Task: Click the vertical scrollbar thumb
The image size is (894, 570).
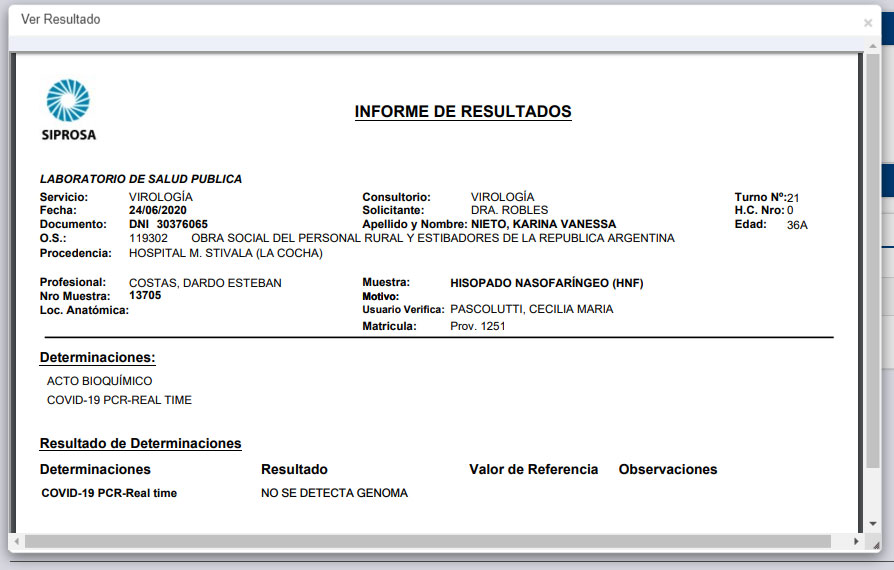Action: (873, 260)
